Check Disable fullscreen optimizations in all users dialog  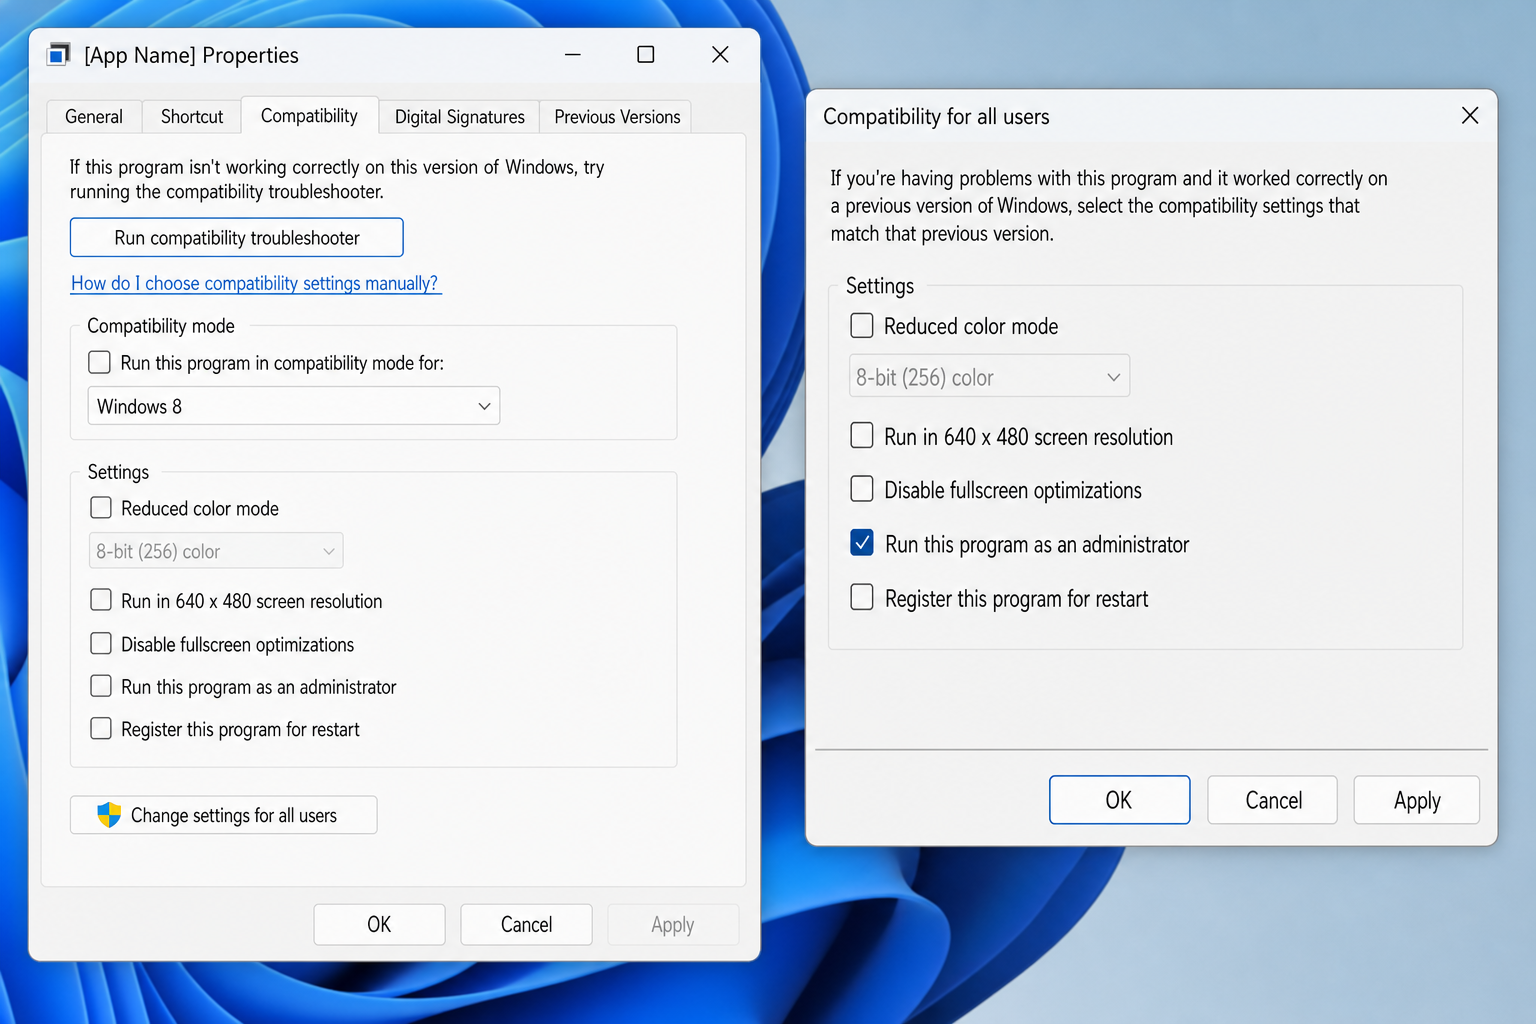coord(862,489)
